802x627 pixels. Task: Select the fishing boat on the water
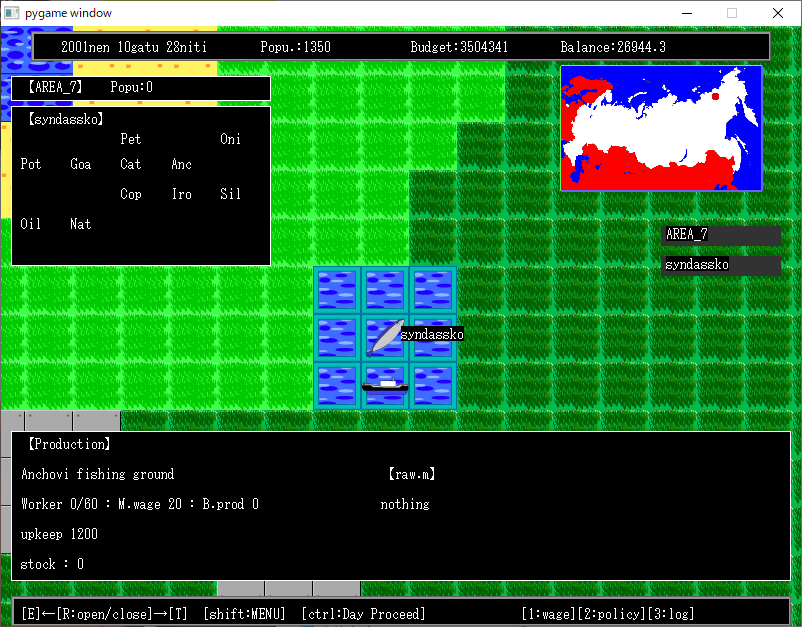[x=385, y=385]
